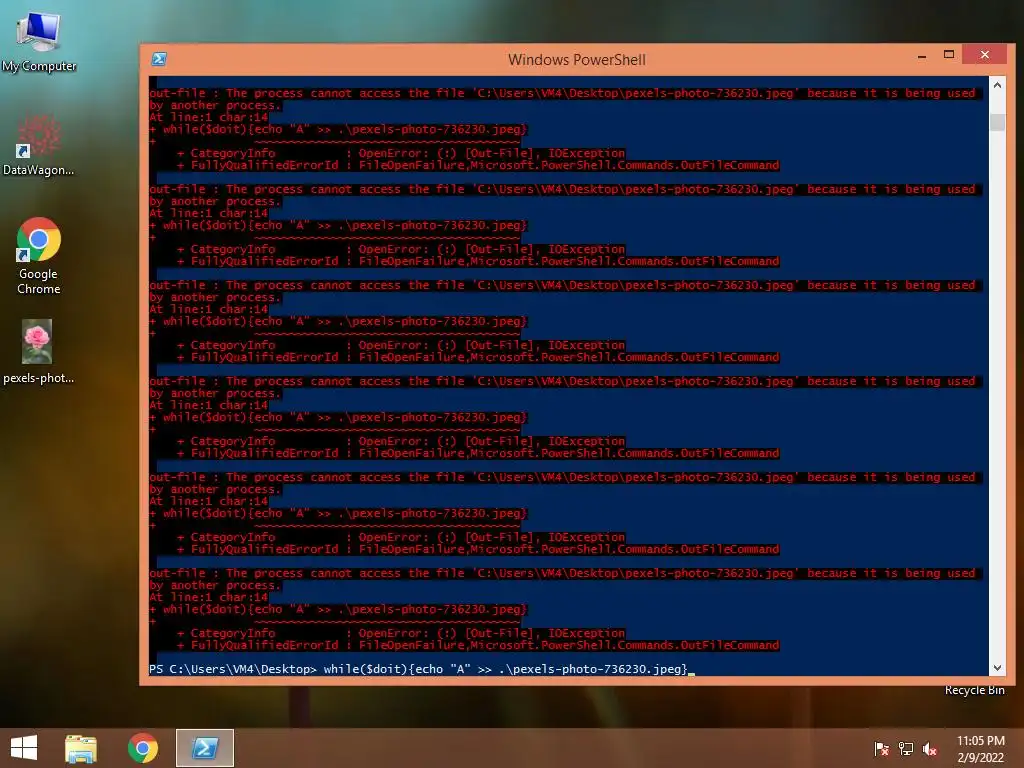Click the PowerShell scrollbar down arrow
1024x768 pixels.
coord(997,667)
